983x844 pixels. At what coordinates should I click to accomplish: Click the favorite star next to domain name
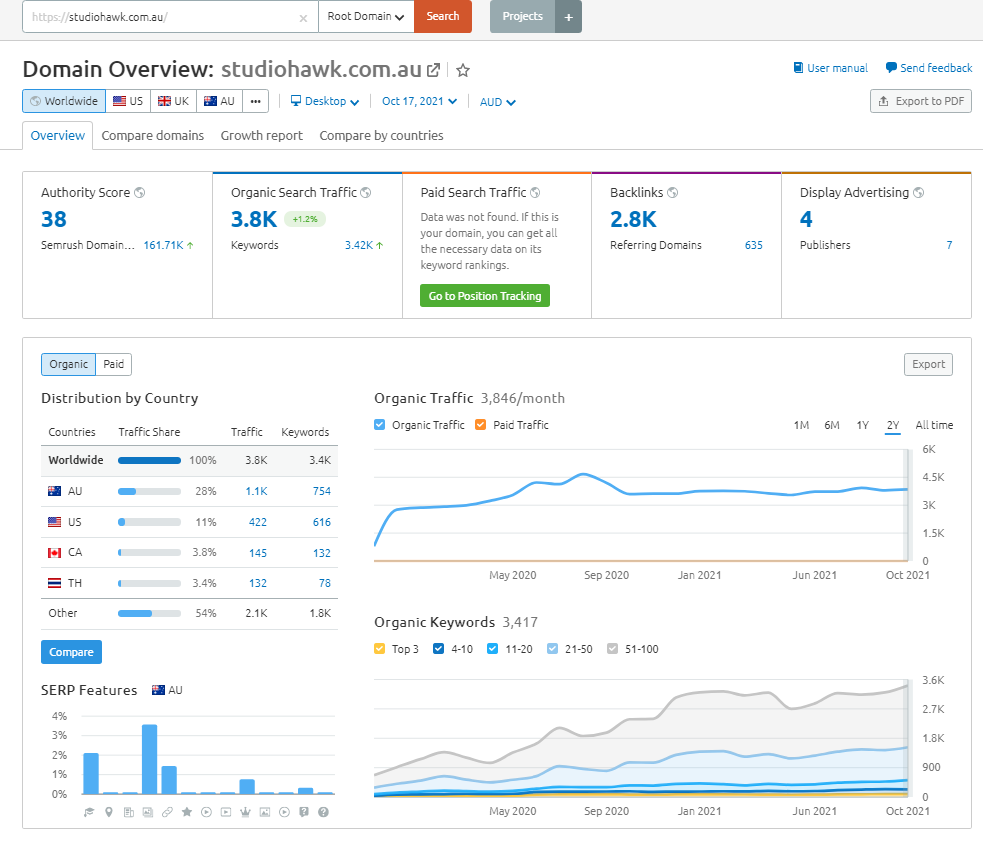coord(463,70)
